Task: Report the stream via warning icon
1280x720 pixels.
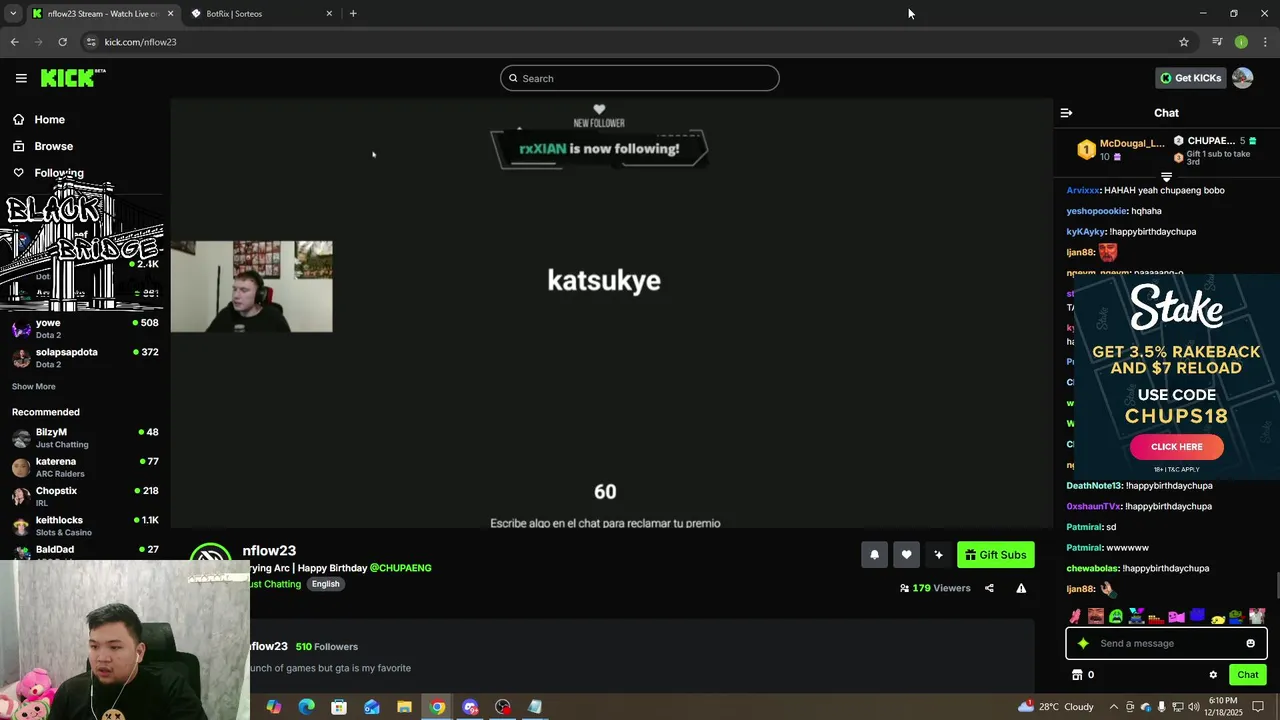Action: [x=1021, y=588]
